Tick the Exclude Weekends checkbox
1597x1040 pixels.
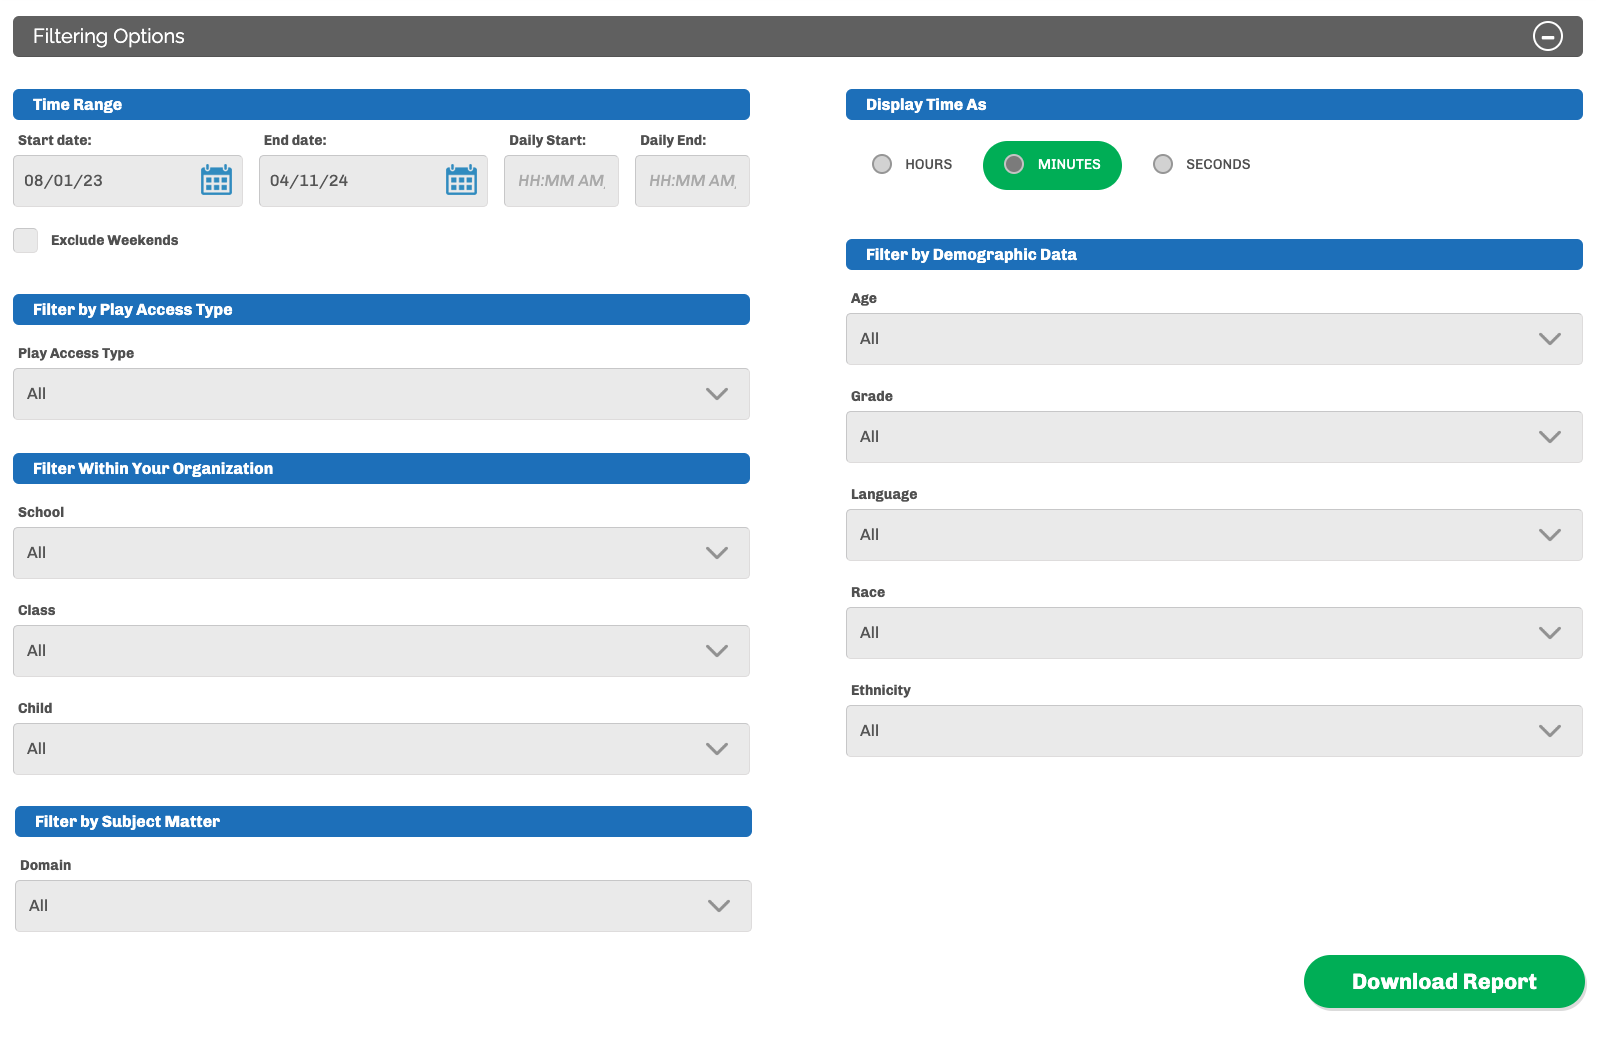26,240
